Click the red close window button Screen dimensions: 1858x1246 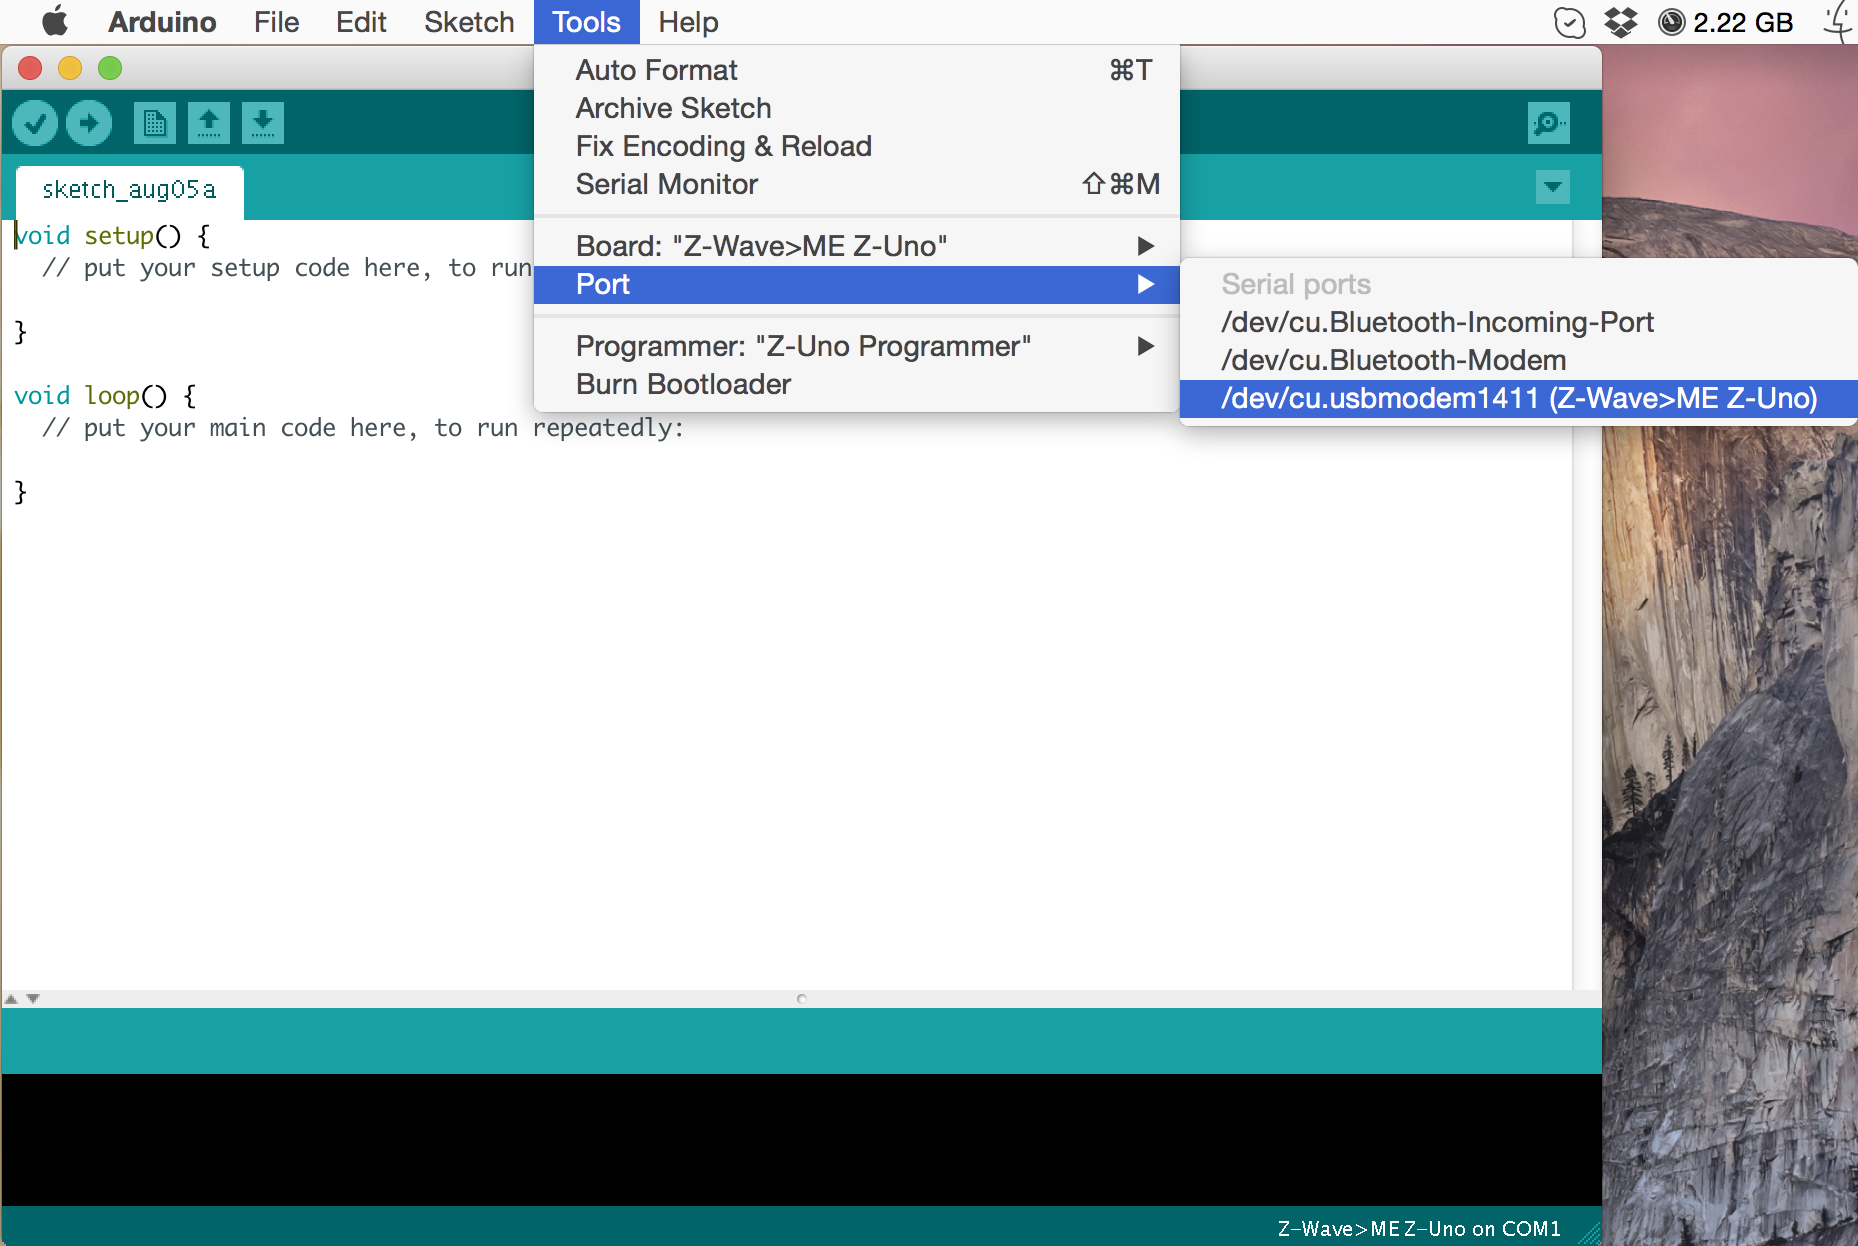pos(30,68)
